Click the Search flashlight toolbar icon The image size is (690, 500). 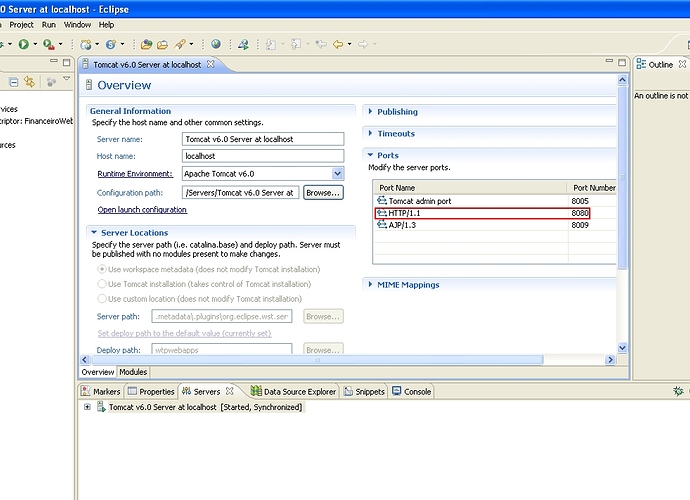(180, 44)
